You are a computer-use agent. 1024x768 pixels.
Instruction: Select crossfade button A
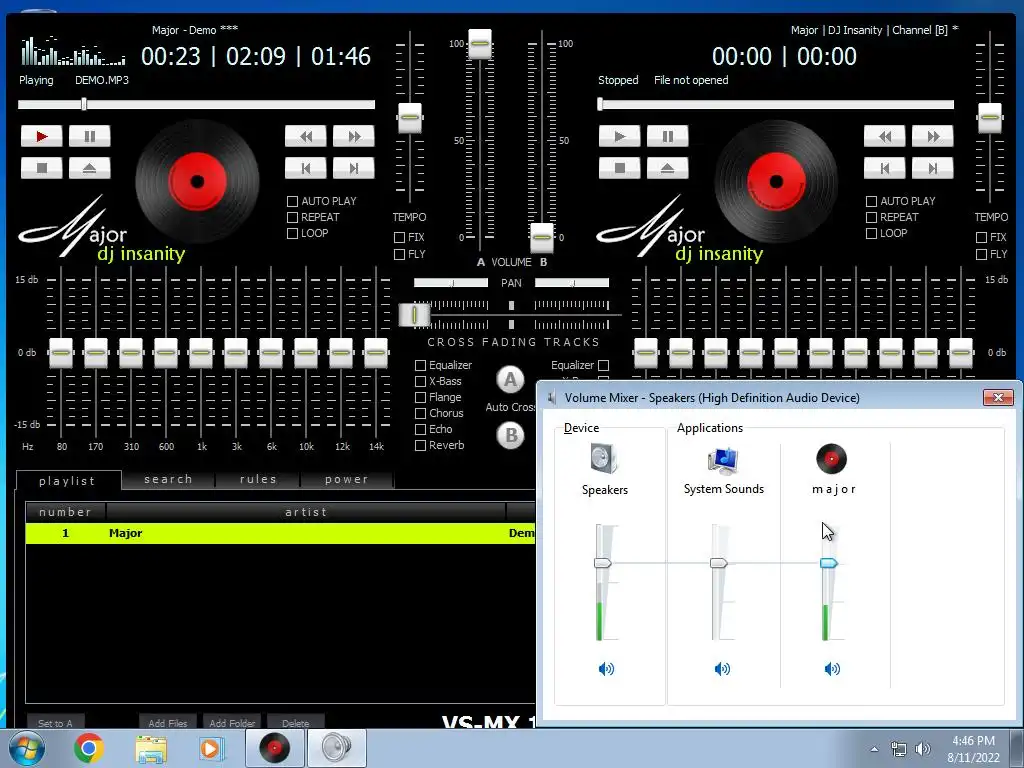click(511, 380)
